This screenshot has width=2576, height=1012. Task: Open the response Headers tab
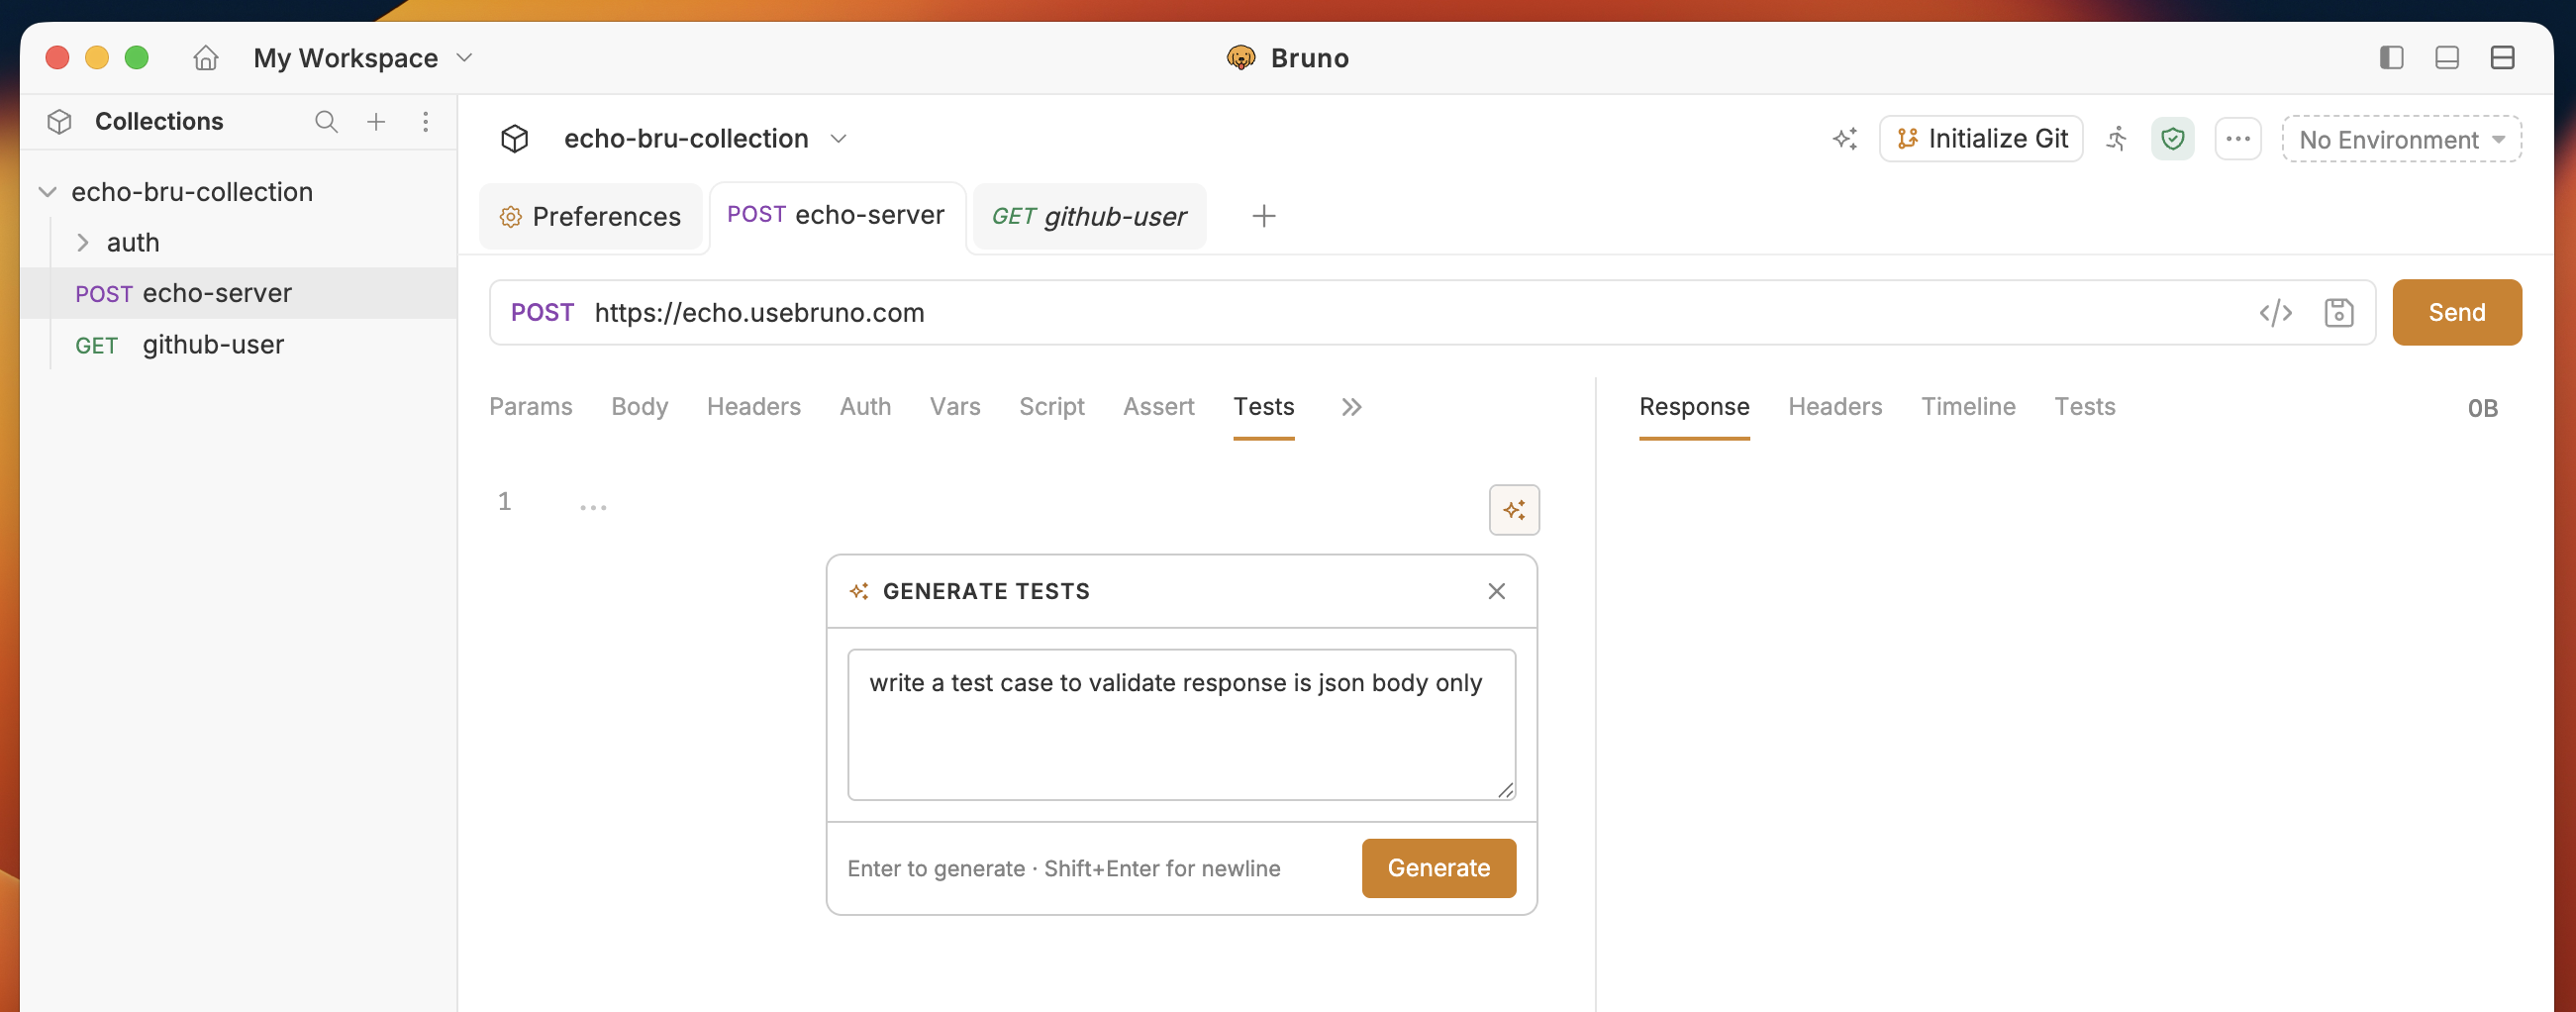(1835, 407)
